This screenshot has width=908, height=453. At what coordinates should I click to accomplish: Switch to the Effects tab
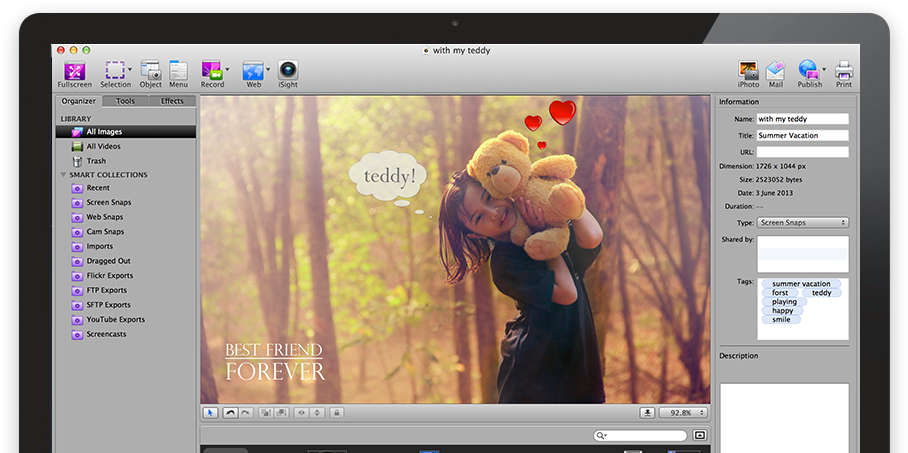click(172, 101)
